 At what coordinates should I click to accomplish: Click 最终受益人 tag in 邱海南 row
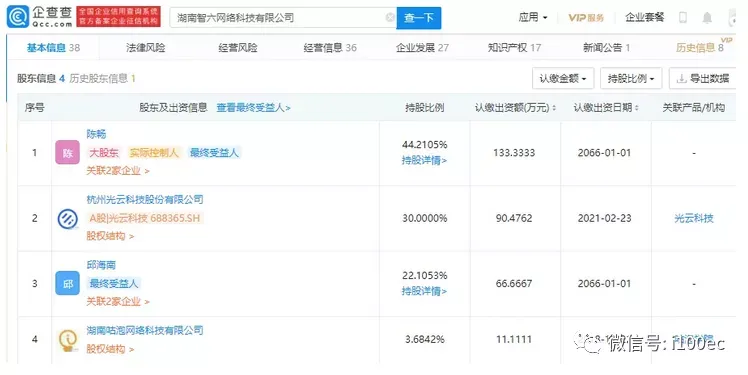[114, 283]
